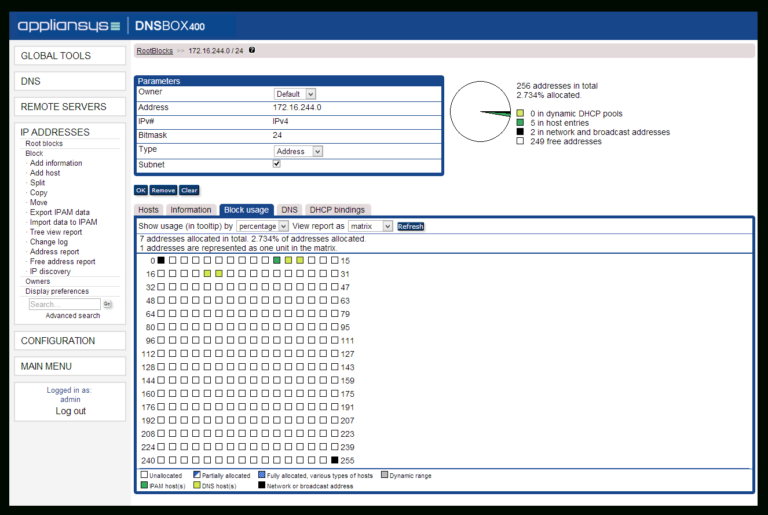Click the Log out link
The height and width of the screenshot is (515, 768).
point(70,411)
